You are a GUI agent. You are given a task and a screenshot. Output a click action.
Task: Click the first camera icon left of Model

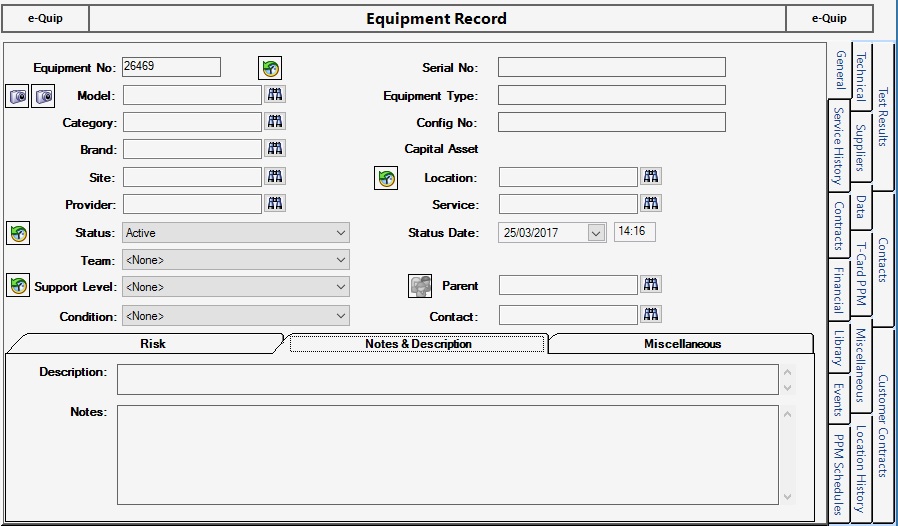18,96
